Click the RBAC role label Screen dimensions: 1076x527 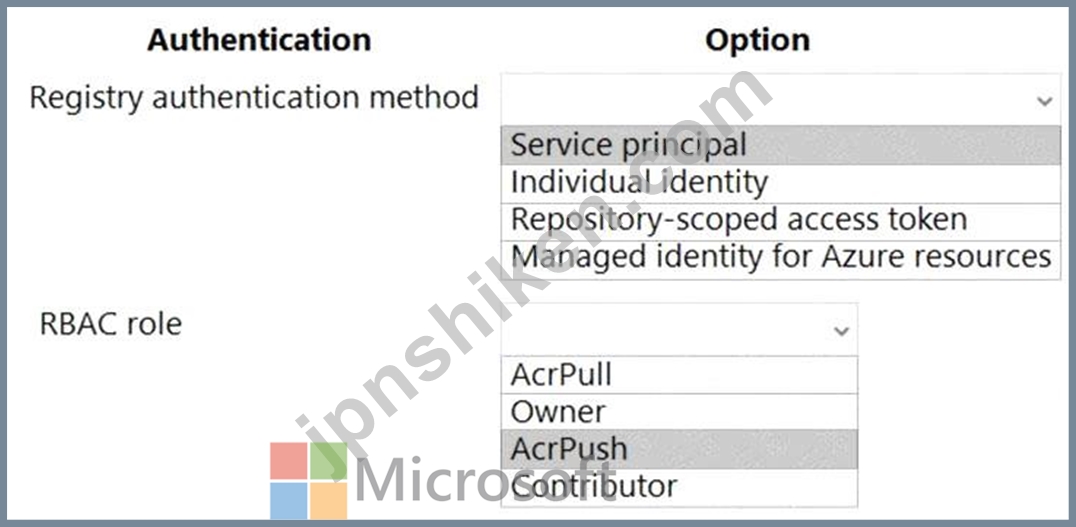point(111,324)
